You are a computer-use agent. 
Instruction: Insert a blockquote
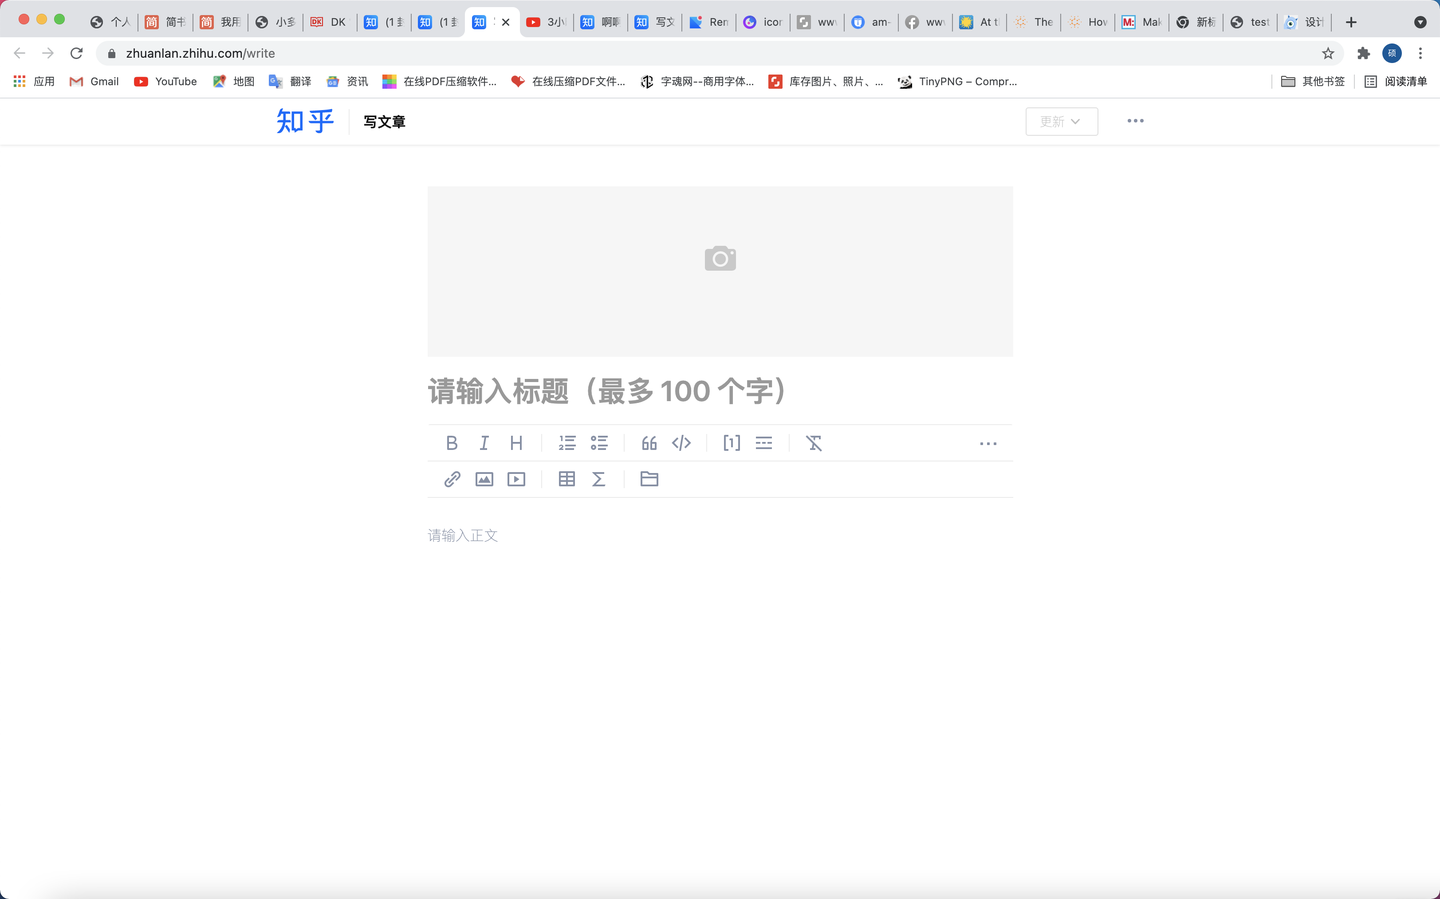[648, 442]
